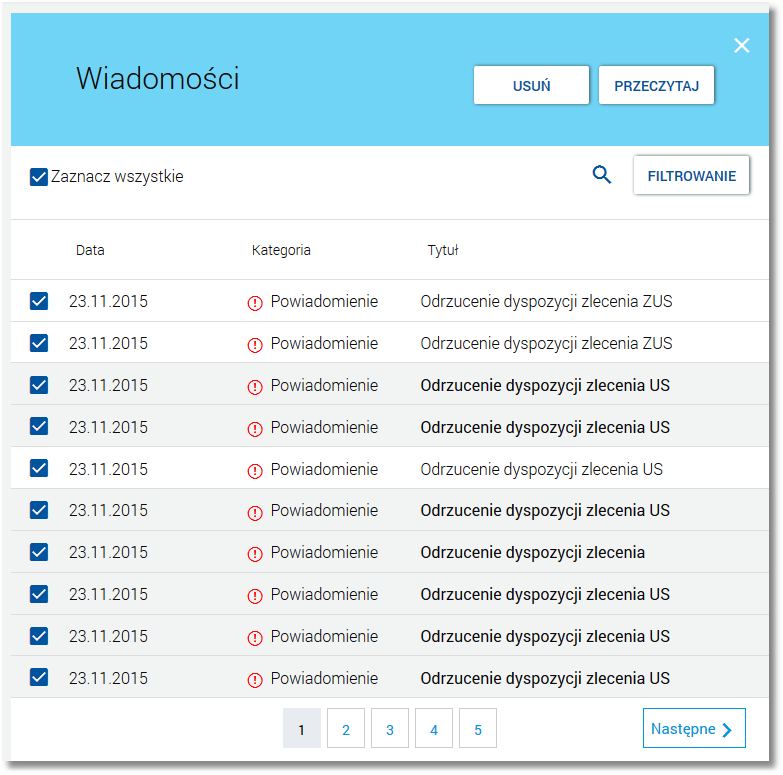The height and width of the screenshot is (775, 783).
Task: Uncheck the checkbox of the non-bold US message
Action: [38, 468]
